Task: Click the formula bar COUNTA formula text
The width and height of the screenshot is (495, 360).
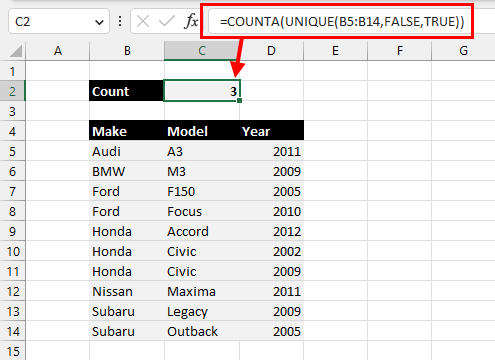Action: 342,22
